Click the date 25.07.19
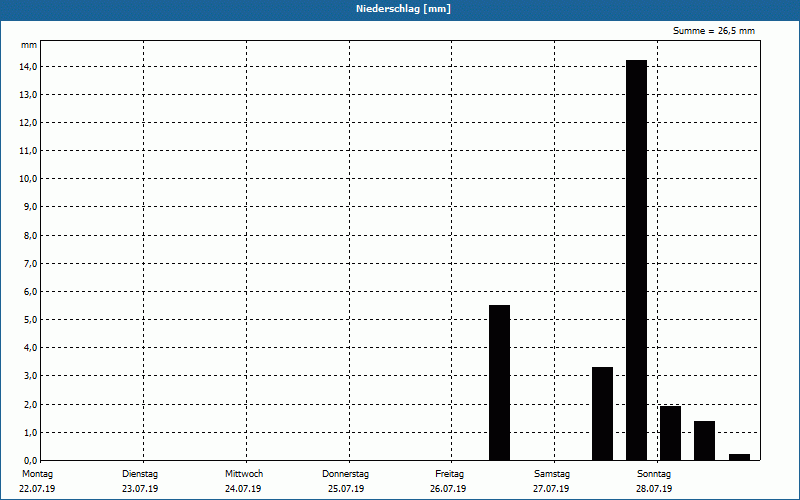Screen dimensions: 800x500 [346, 489]
